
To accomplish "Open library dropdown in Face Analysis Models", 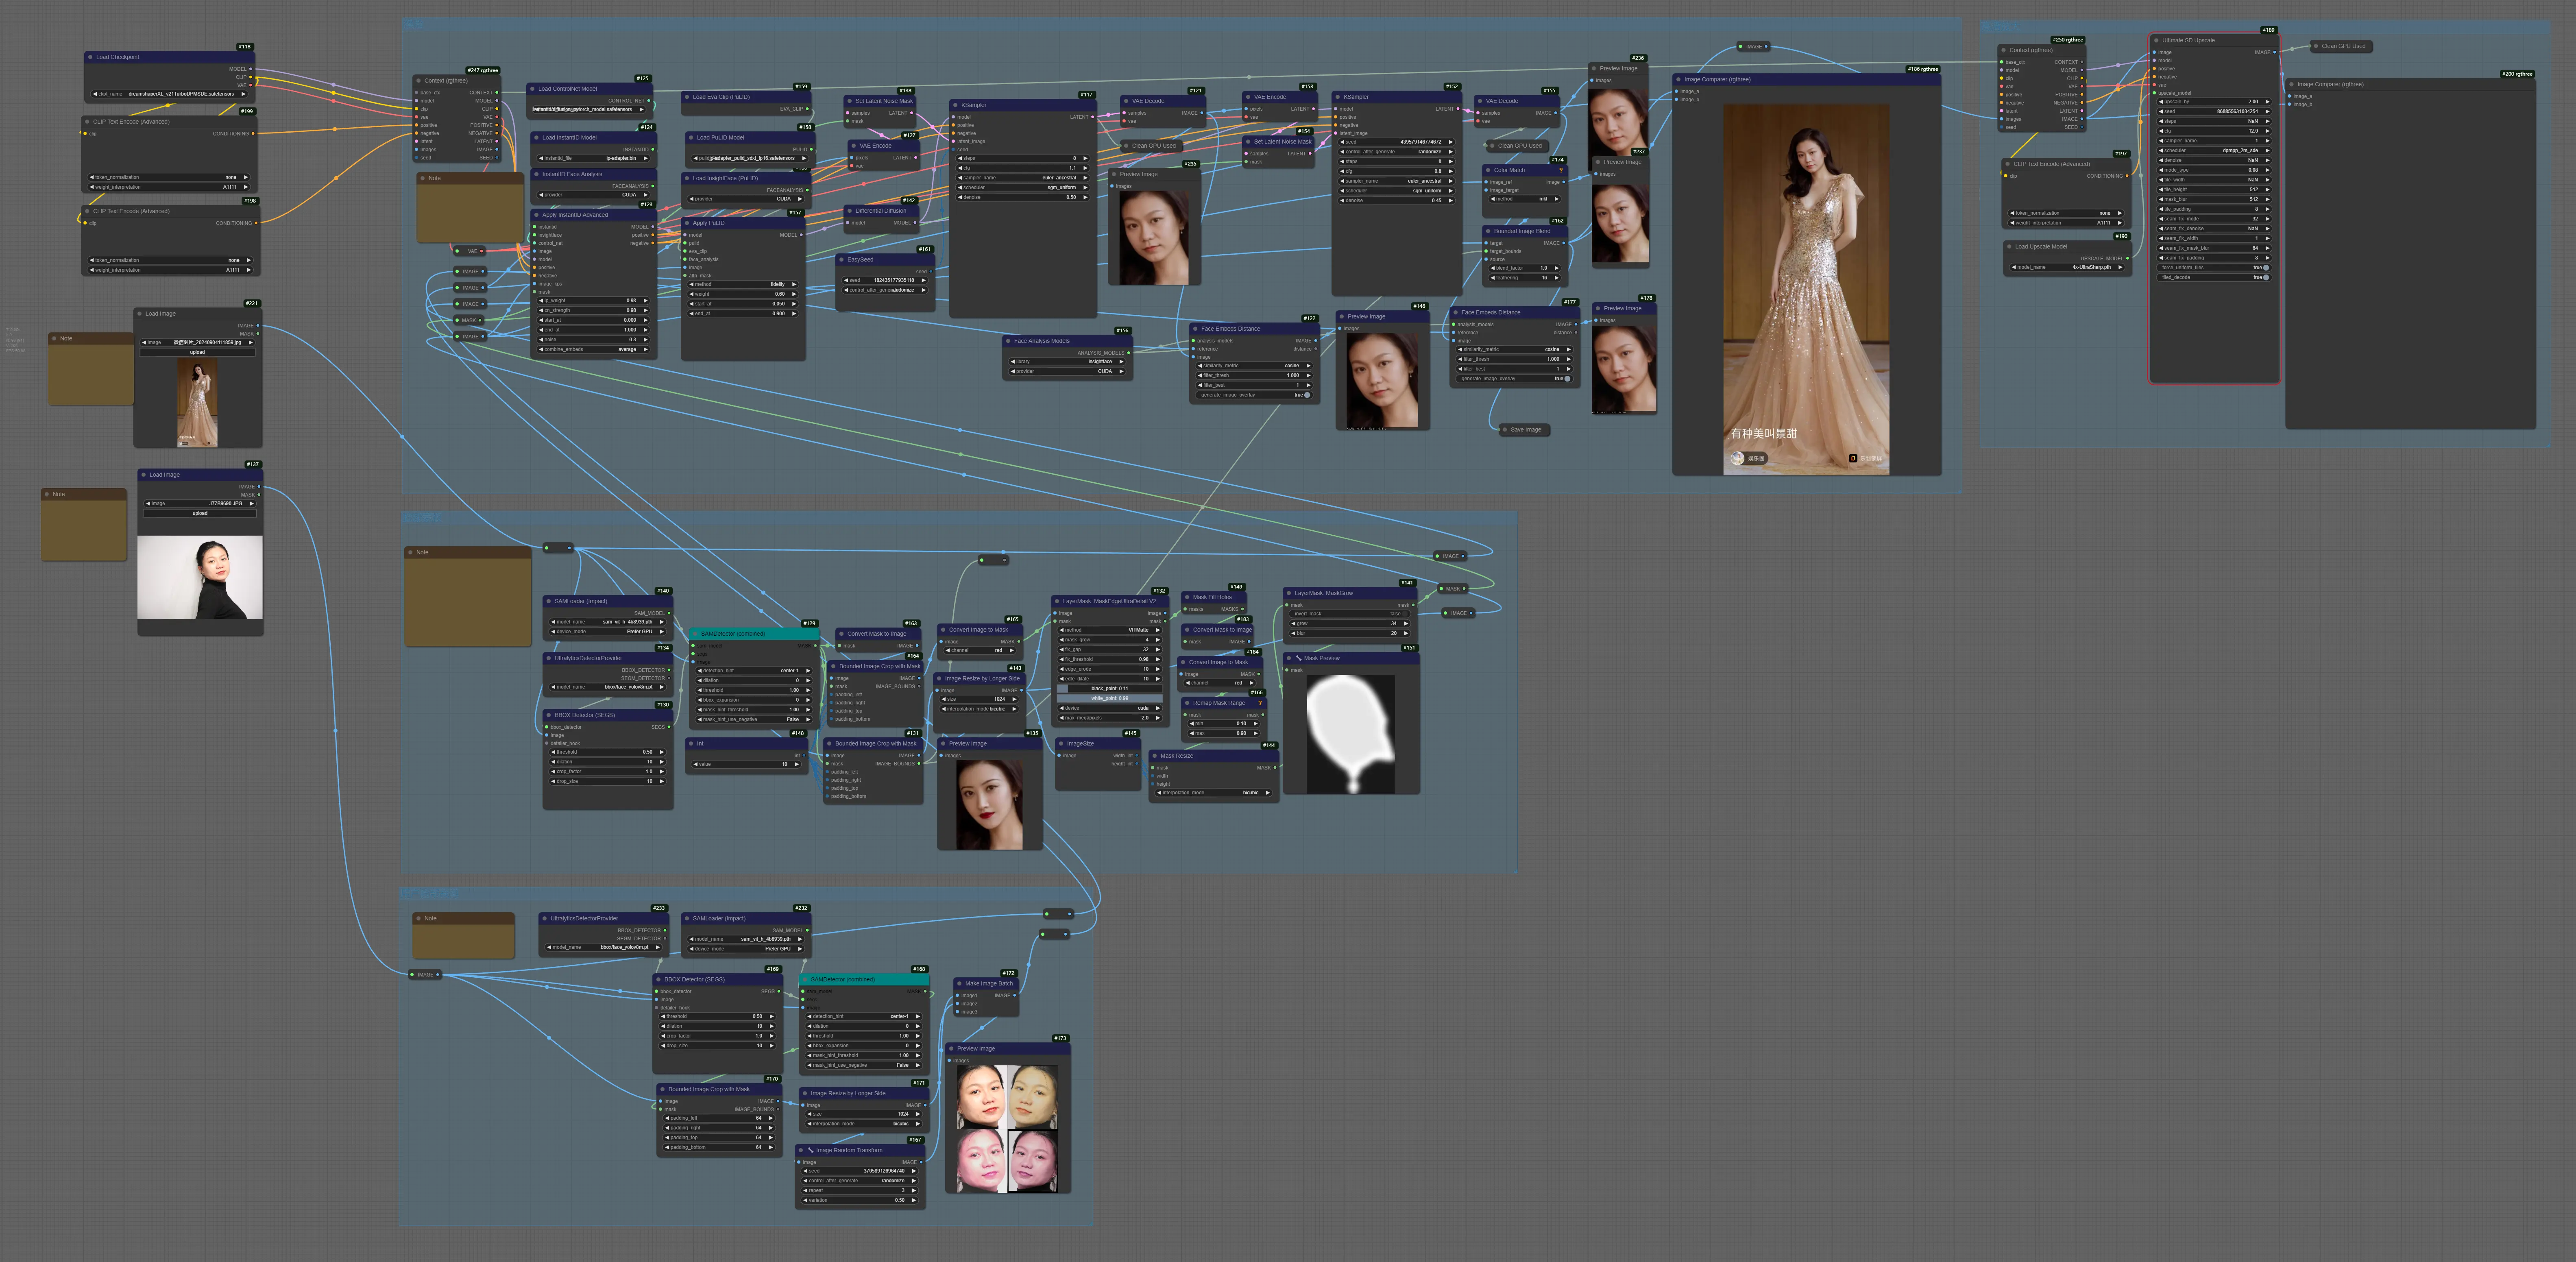I will click(1068, 362).
